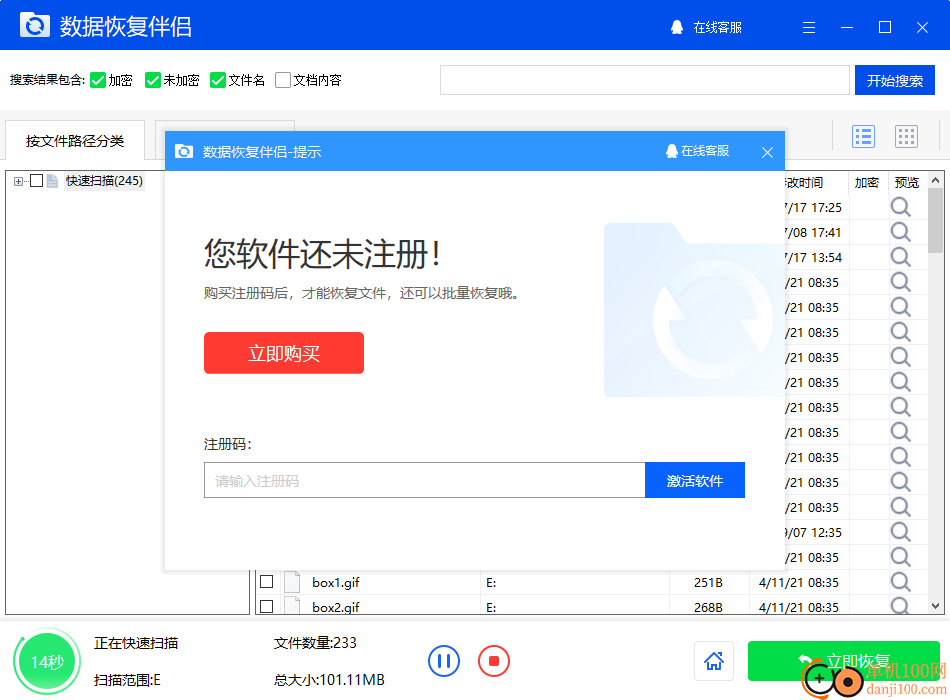Screen dimensions: 950x700
Task: Click 扫描范围:E status text
Action: [127, 680]
